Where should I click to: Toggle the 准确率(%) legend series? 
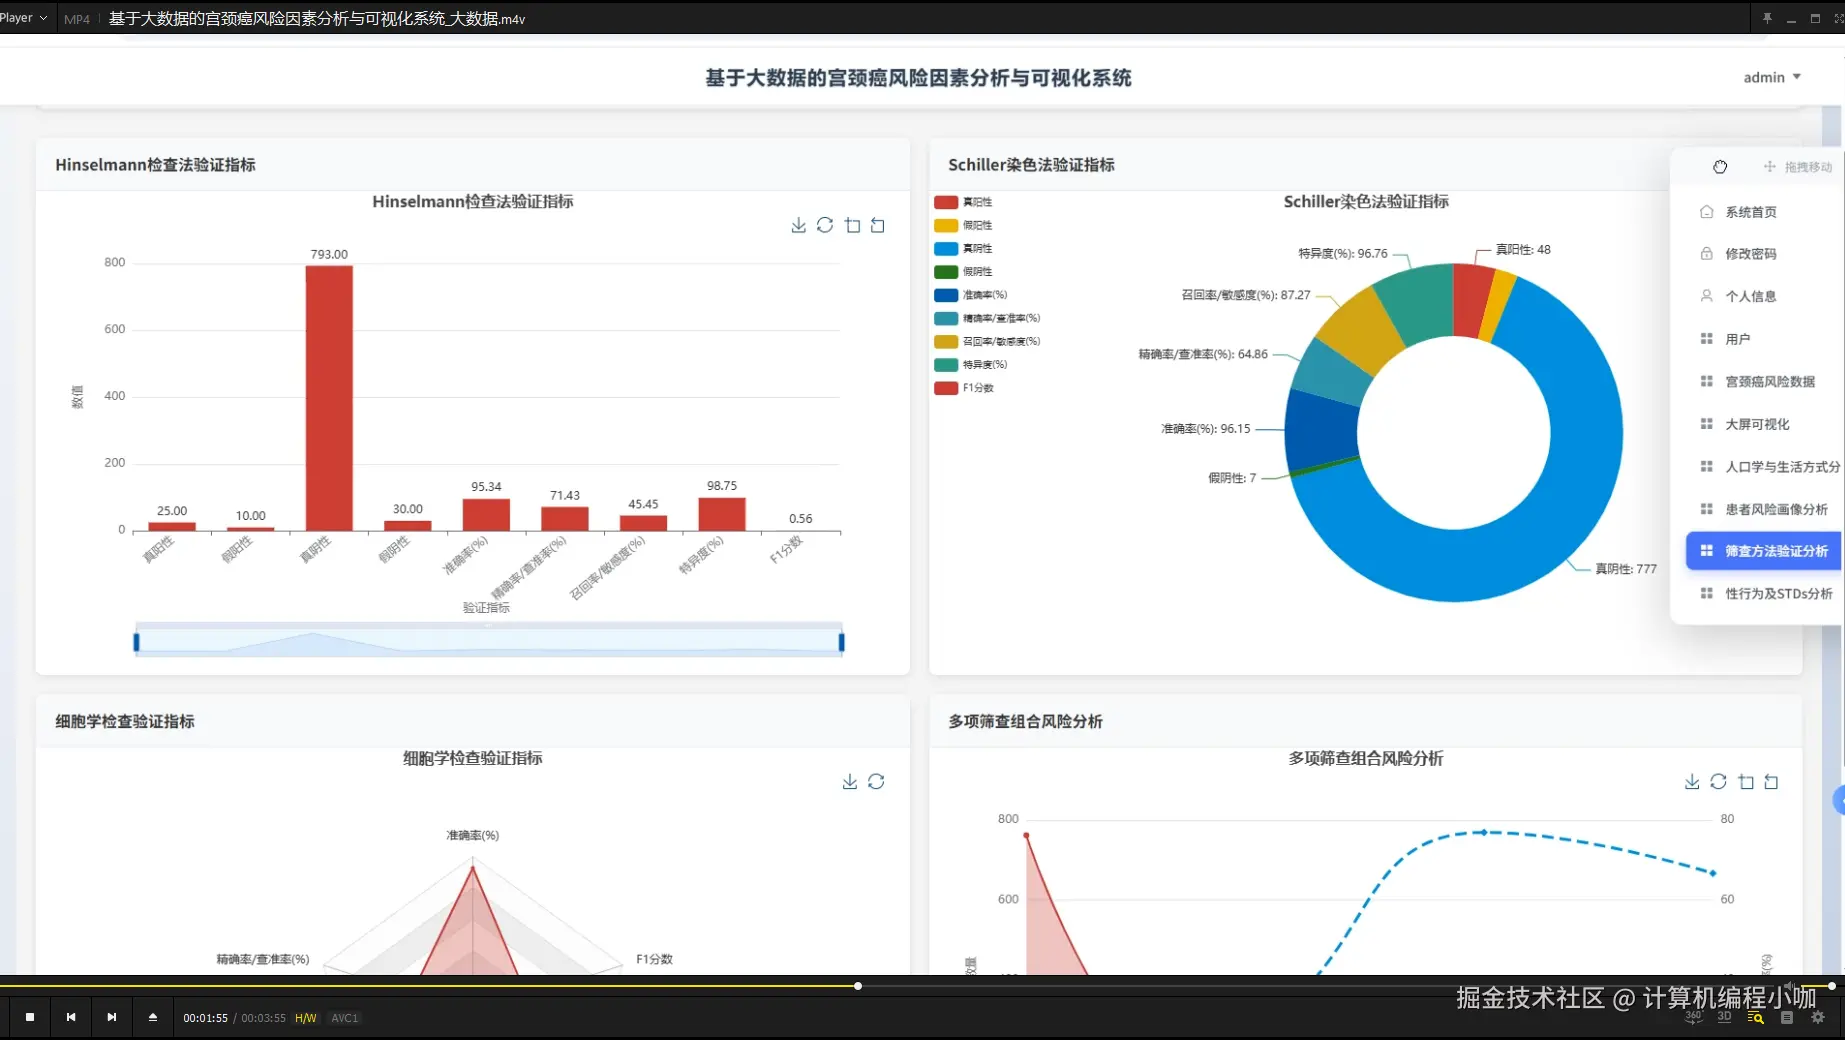971,295
